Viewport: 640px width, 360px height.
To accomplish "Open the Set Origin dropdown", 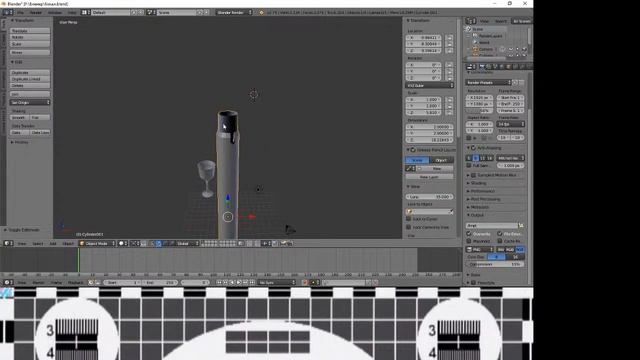I will (30, 102).
